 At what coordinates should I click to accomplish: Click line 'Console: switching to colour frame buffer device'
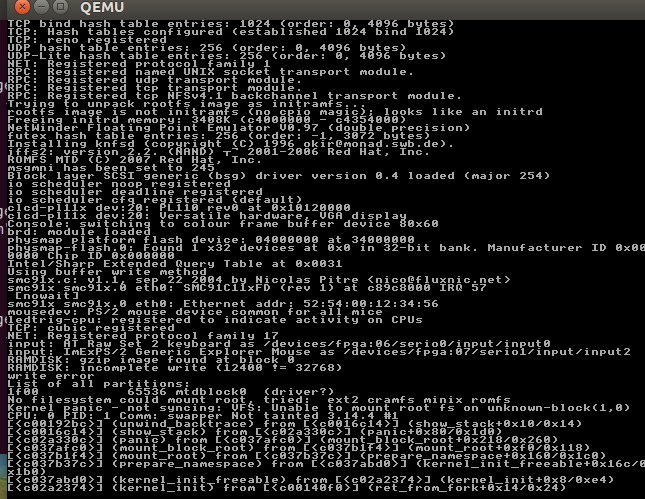click(x=223, y=224)
